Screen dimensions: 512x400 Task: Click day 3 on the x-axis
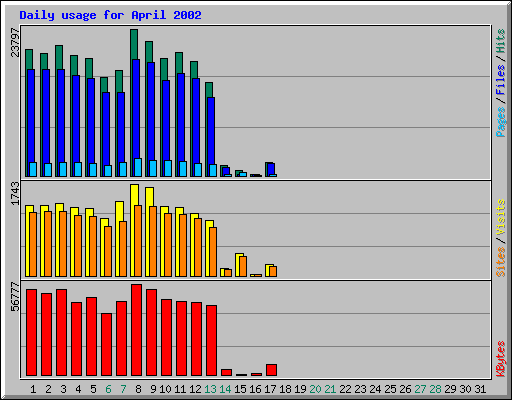pos(63,389)
